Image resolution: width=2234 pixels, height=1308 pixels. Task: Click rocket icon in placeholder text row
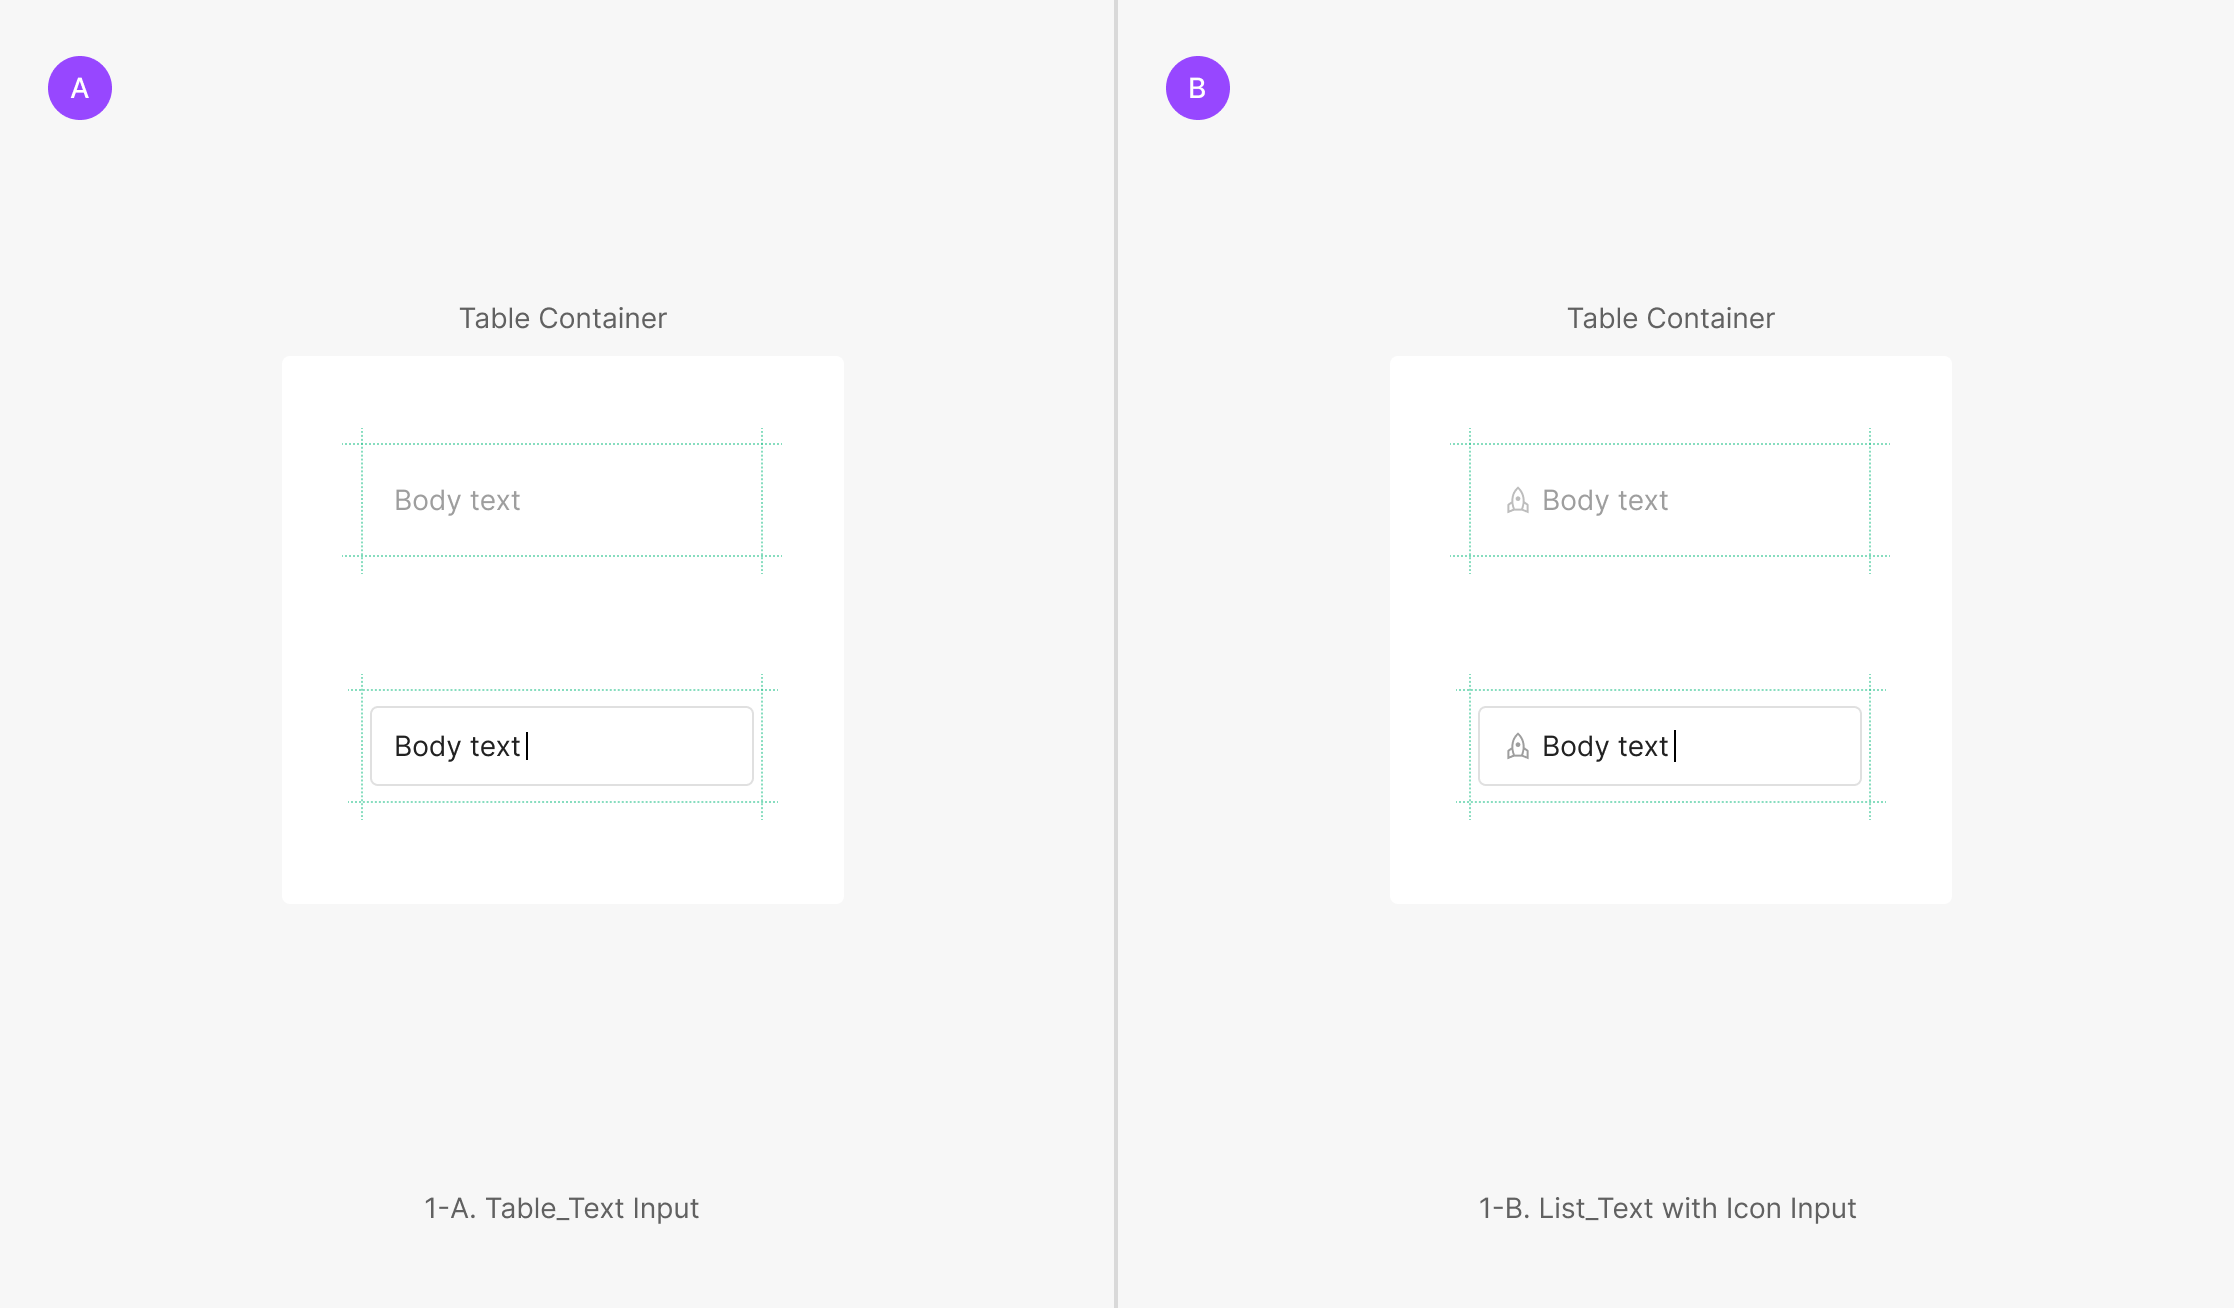click(1517, 500)
